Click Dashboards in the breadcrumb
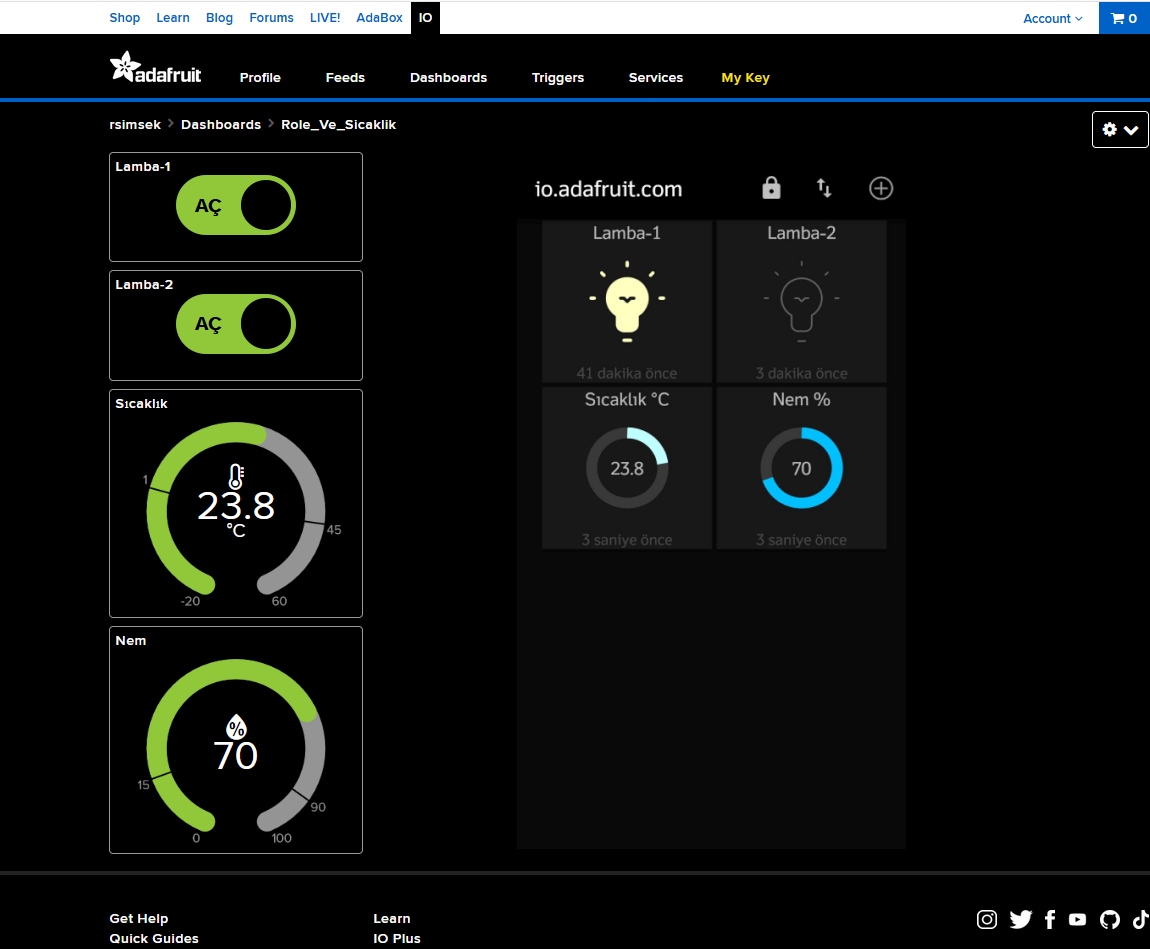 coord(221,125)
